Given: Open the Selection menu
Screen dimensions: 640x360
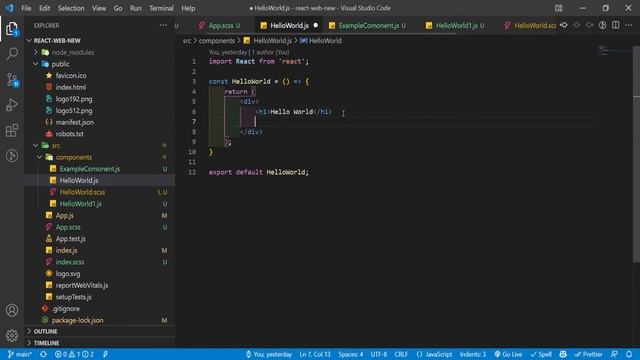Looking at the screenshot, I should point(71,8).
